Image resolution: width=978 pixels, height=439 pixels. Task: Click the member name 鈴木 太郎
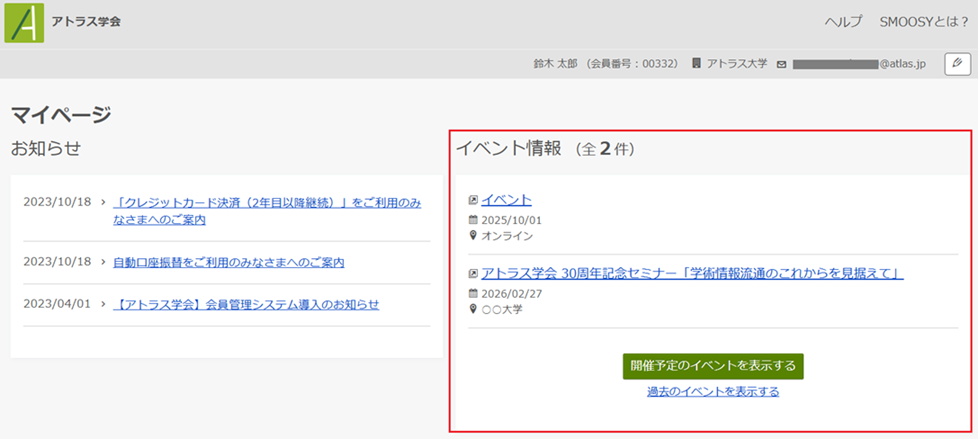click(x=555, y=64)
